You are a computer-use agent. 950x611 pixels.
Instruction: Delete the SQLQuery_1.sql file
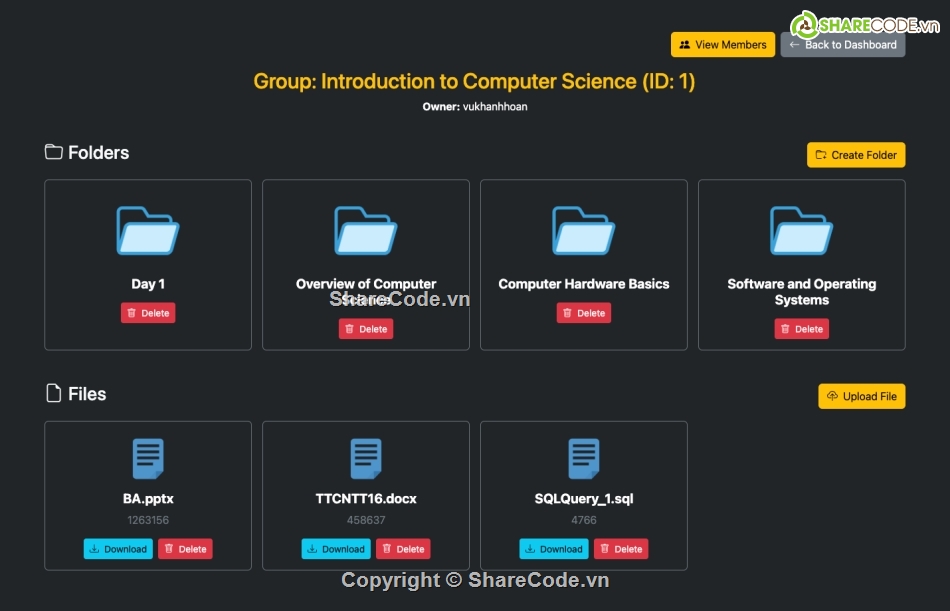(621, 549)
